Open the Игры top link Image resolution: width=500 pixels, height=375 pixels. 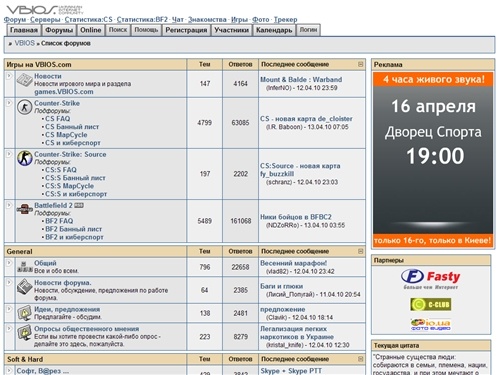tap(239, 19)
